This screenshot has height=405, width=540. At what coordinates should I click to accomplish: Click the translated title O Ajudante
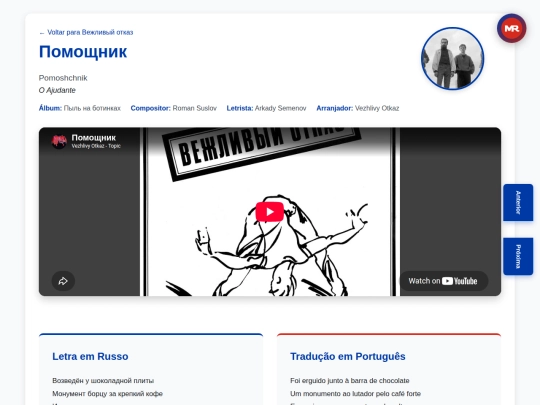57,90
